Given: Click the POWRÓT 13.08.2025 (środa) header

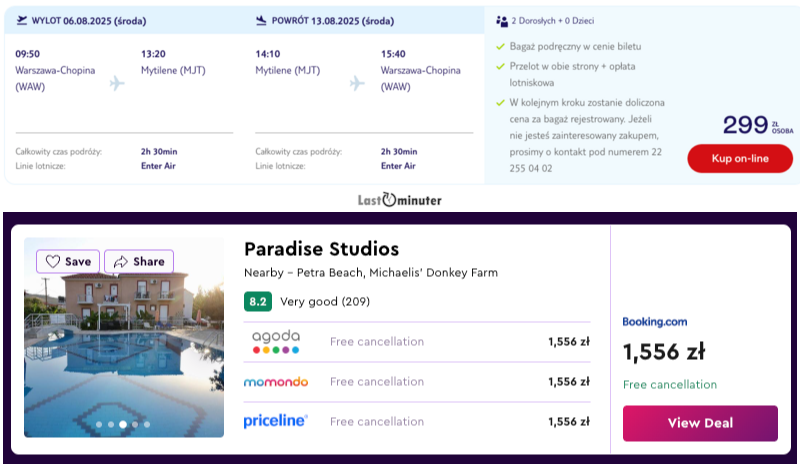Looking at the screenshot, I should pos(333,21).
